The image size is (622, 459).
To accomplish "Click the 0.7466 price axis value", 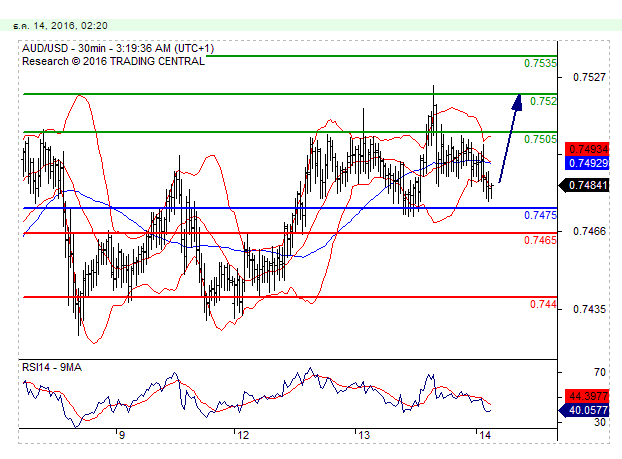I will click(x=589, y=231).
